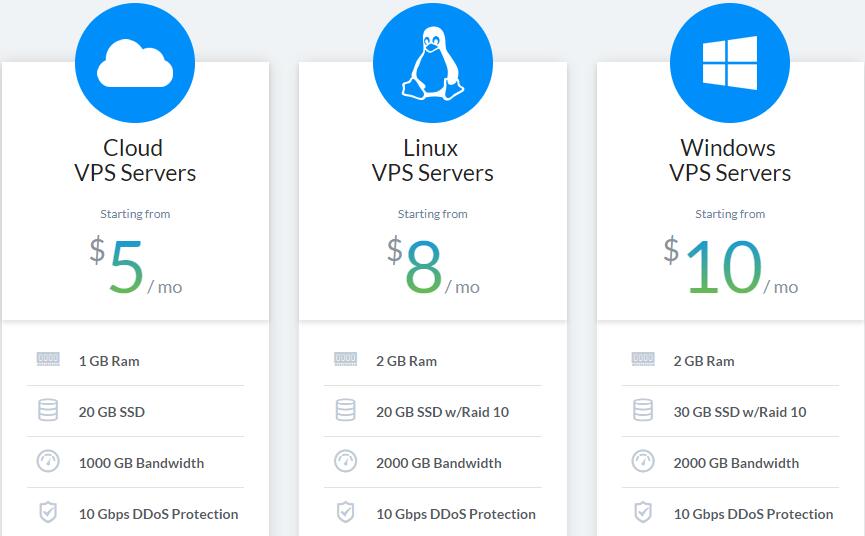Click the blue cloud icon circle

135,63
